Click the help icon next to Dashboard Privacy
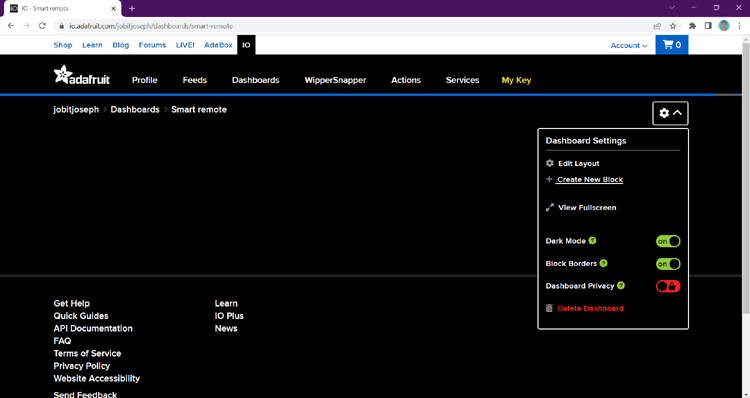Image resolution: width=750 pixels, height=398 pixels. click(x=621, y=286)
